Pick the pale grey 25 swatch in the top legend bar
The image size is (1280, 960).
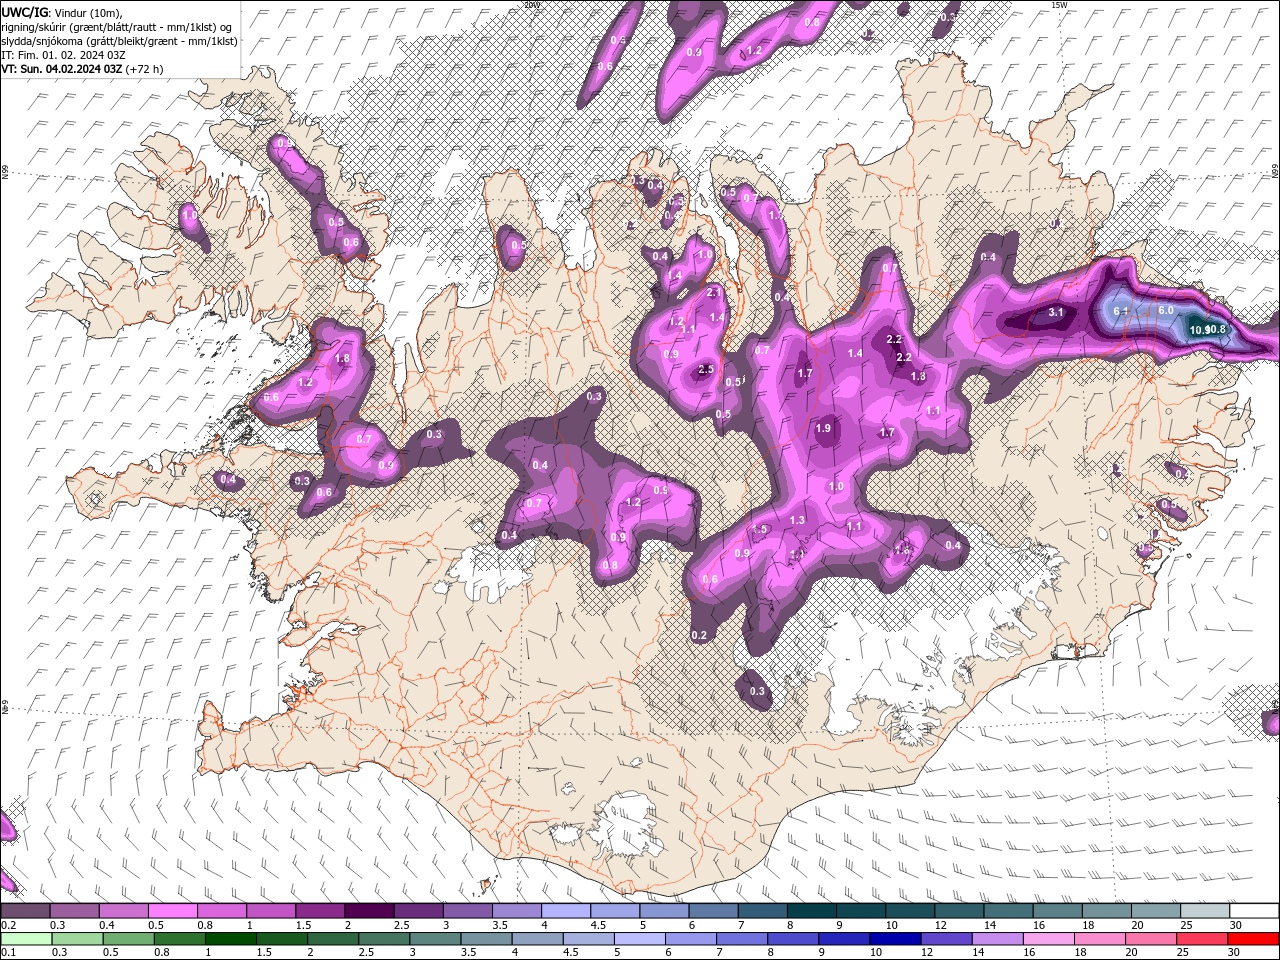[x=1205, y=910]
